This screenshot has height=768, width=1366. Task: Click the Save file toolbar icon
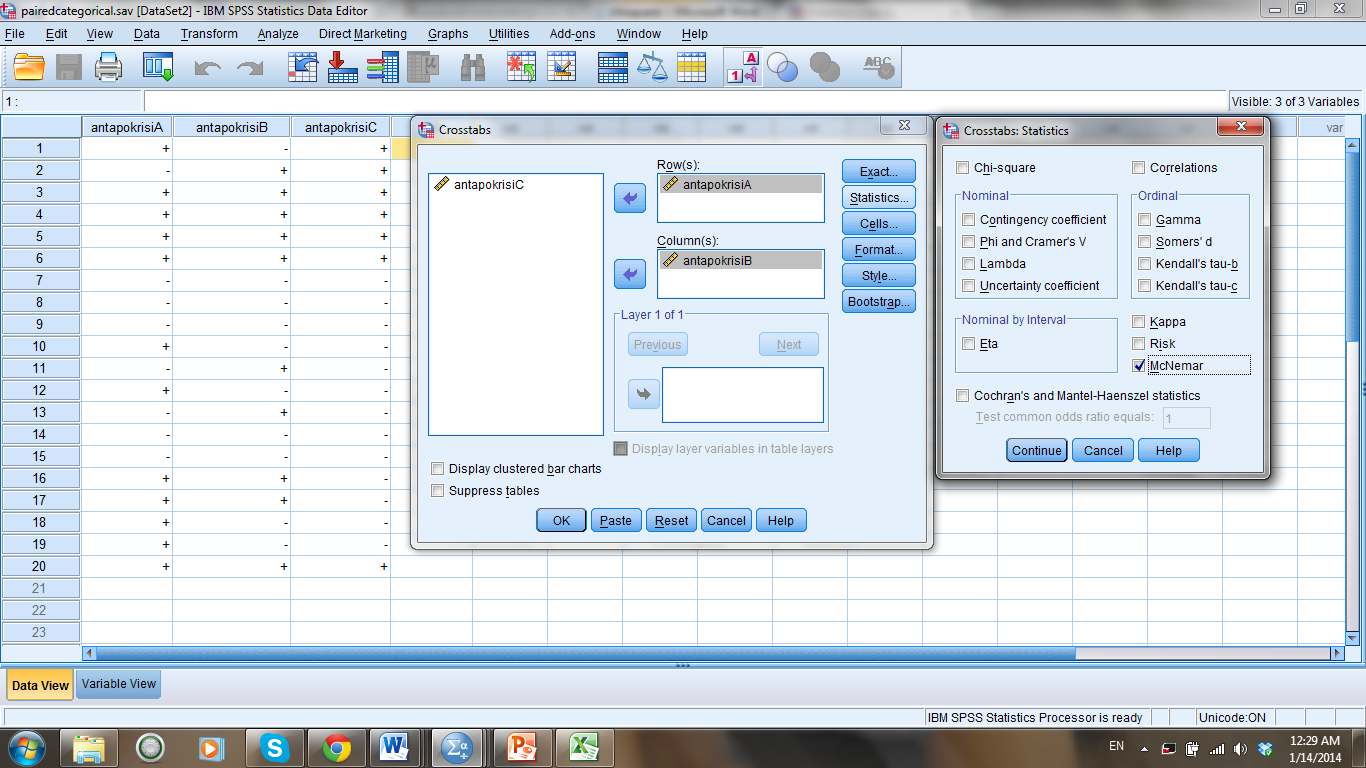(69, 68)
